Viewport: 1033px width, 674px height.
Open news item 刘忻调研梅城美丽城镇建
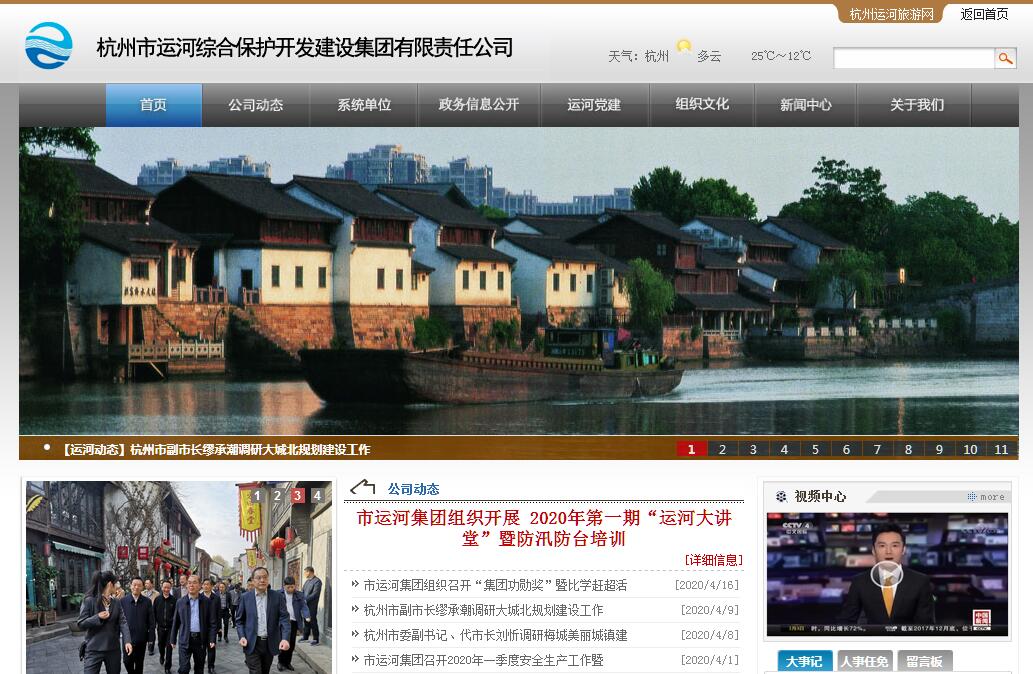coord(495,635)
